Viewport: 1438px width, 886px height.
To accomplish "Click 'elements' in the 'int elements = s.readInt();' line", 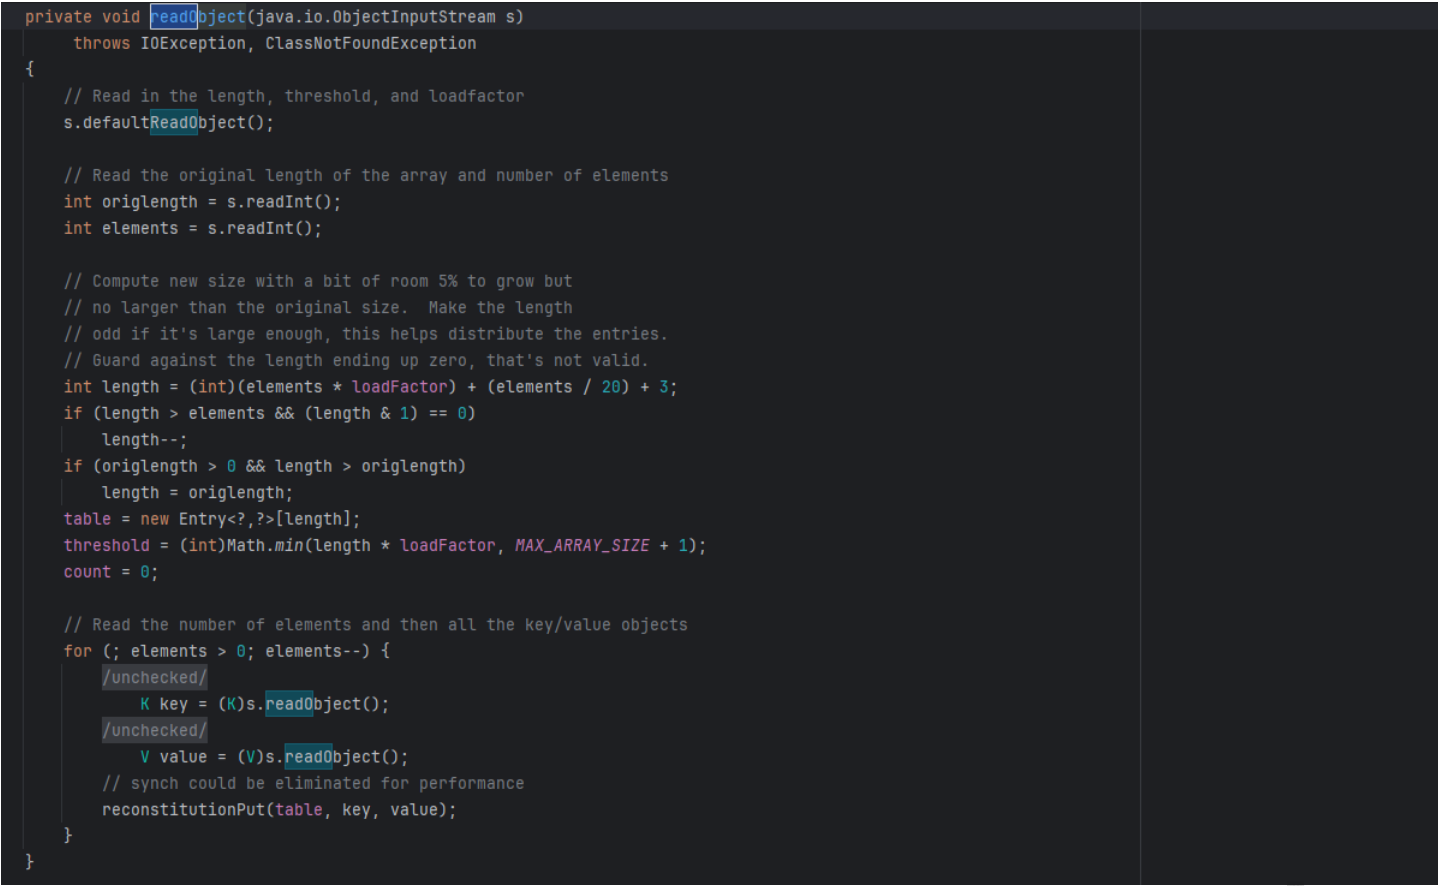I will (140, 229).
